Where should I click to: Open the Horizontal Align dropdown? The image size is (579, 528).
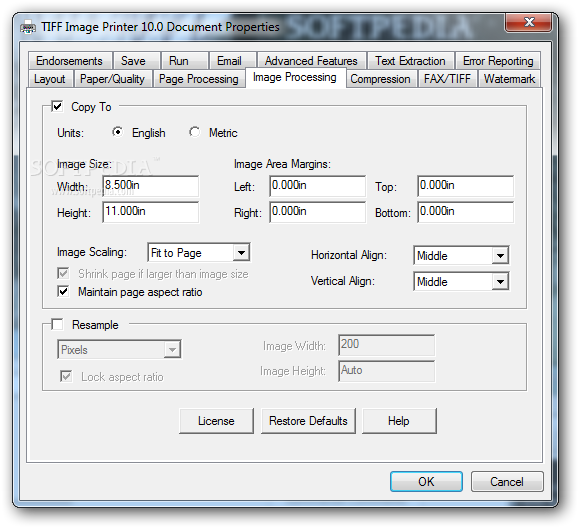(461, 256)
